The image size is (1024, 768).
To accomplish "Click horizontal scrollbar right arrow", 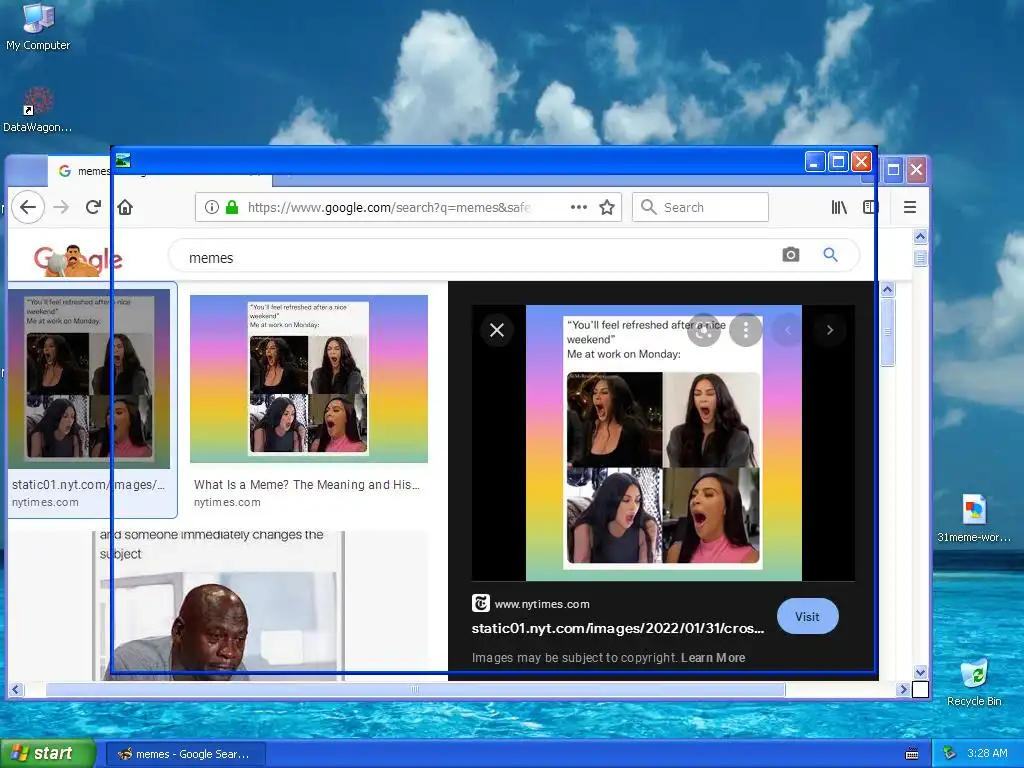I will pyautogui.click(x=904, y=690).
